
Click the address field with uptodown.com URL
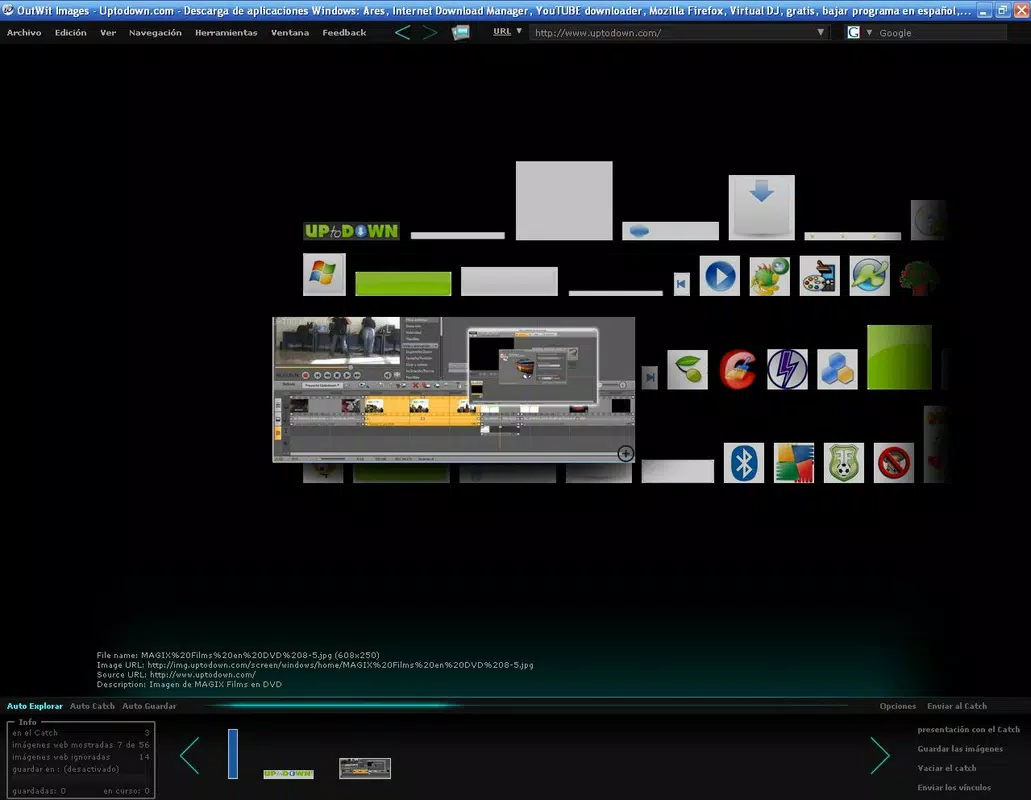click(672, 32)
